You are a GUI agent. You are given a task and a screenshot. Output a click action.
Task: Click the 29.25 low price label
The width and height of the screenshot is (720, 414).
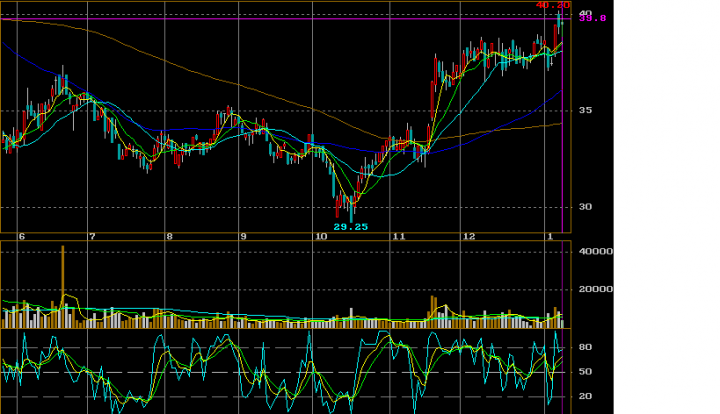click(350, 227)
